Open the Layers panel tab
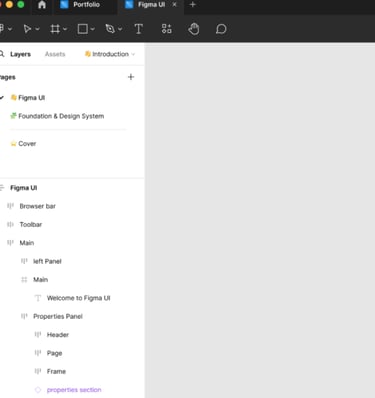 click(x=20, y=54)
